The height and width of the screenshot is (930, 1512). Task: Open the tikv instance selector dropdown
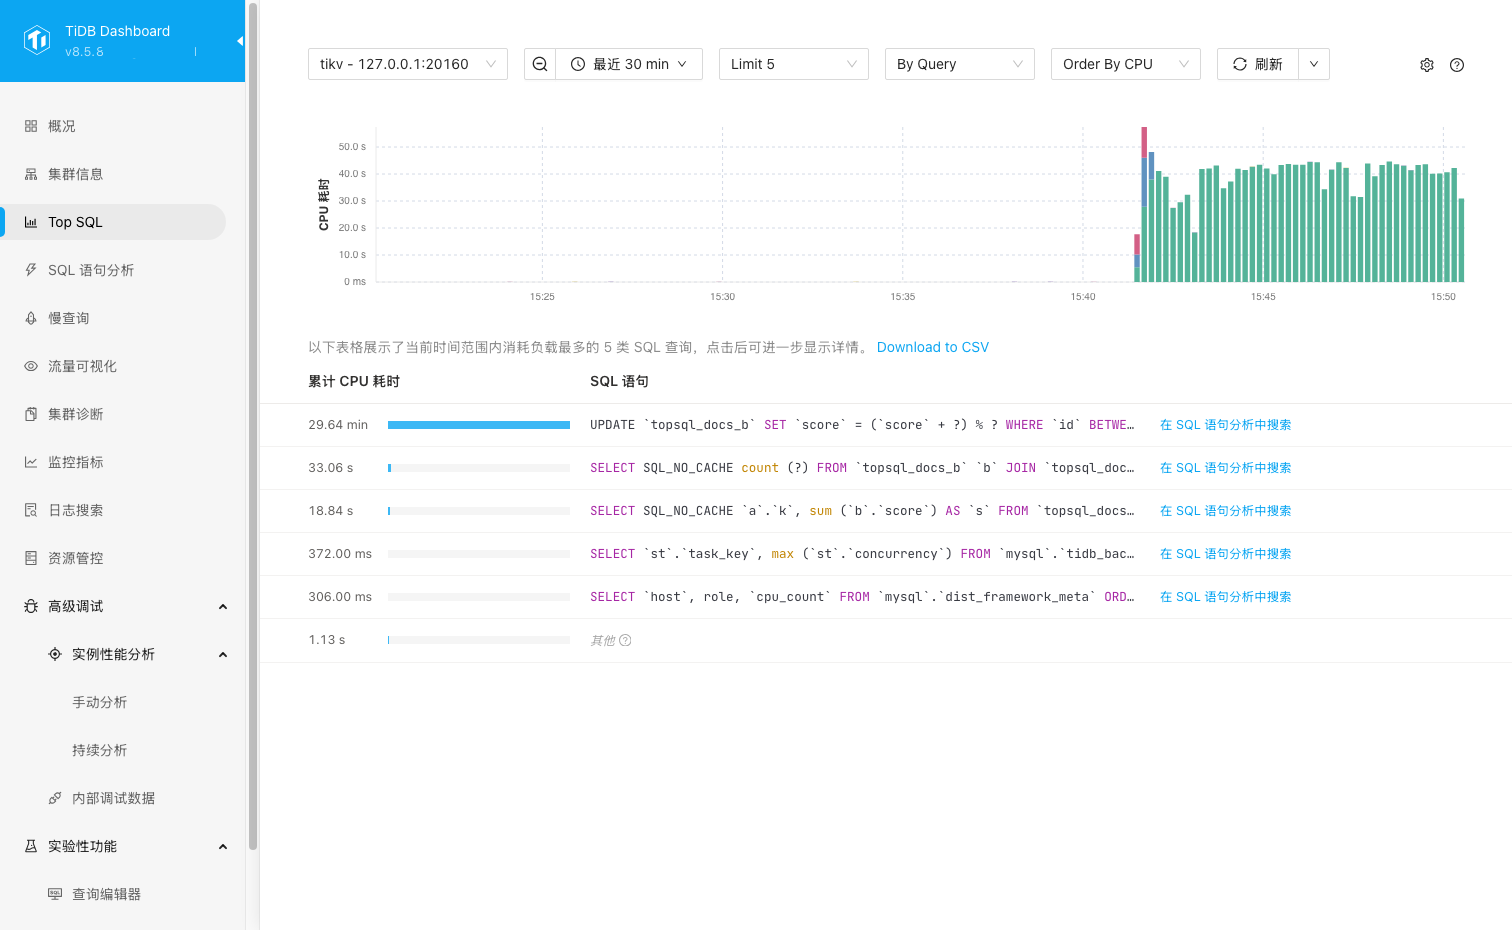(x=407, y=64)
